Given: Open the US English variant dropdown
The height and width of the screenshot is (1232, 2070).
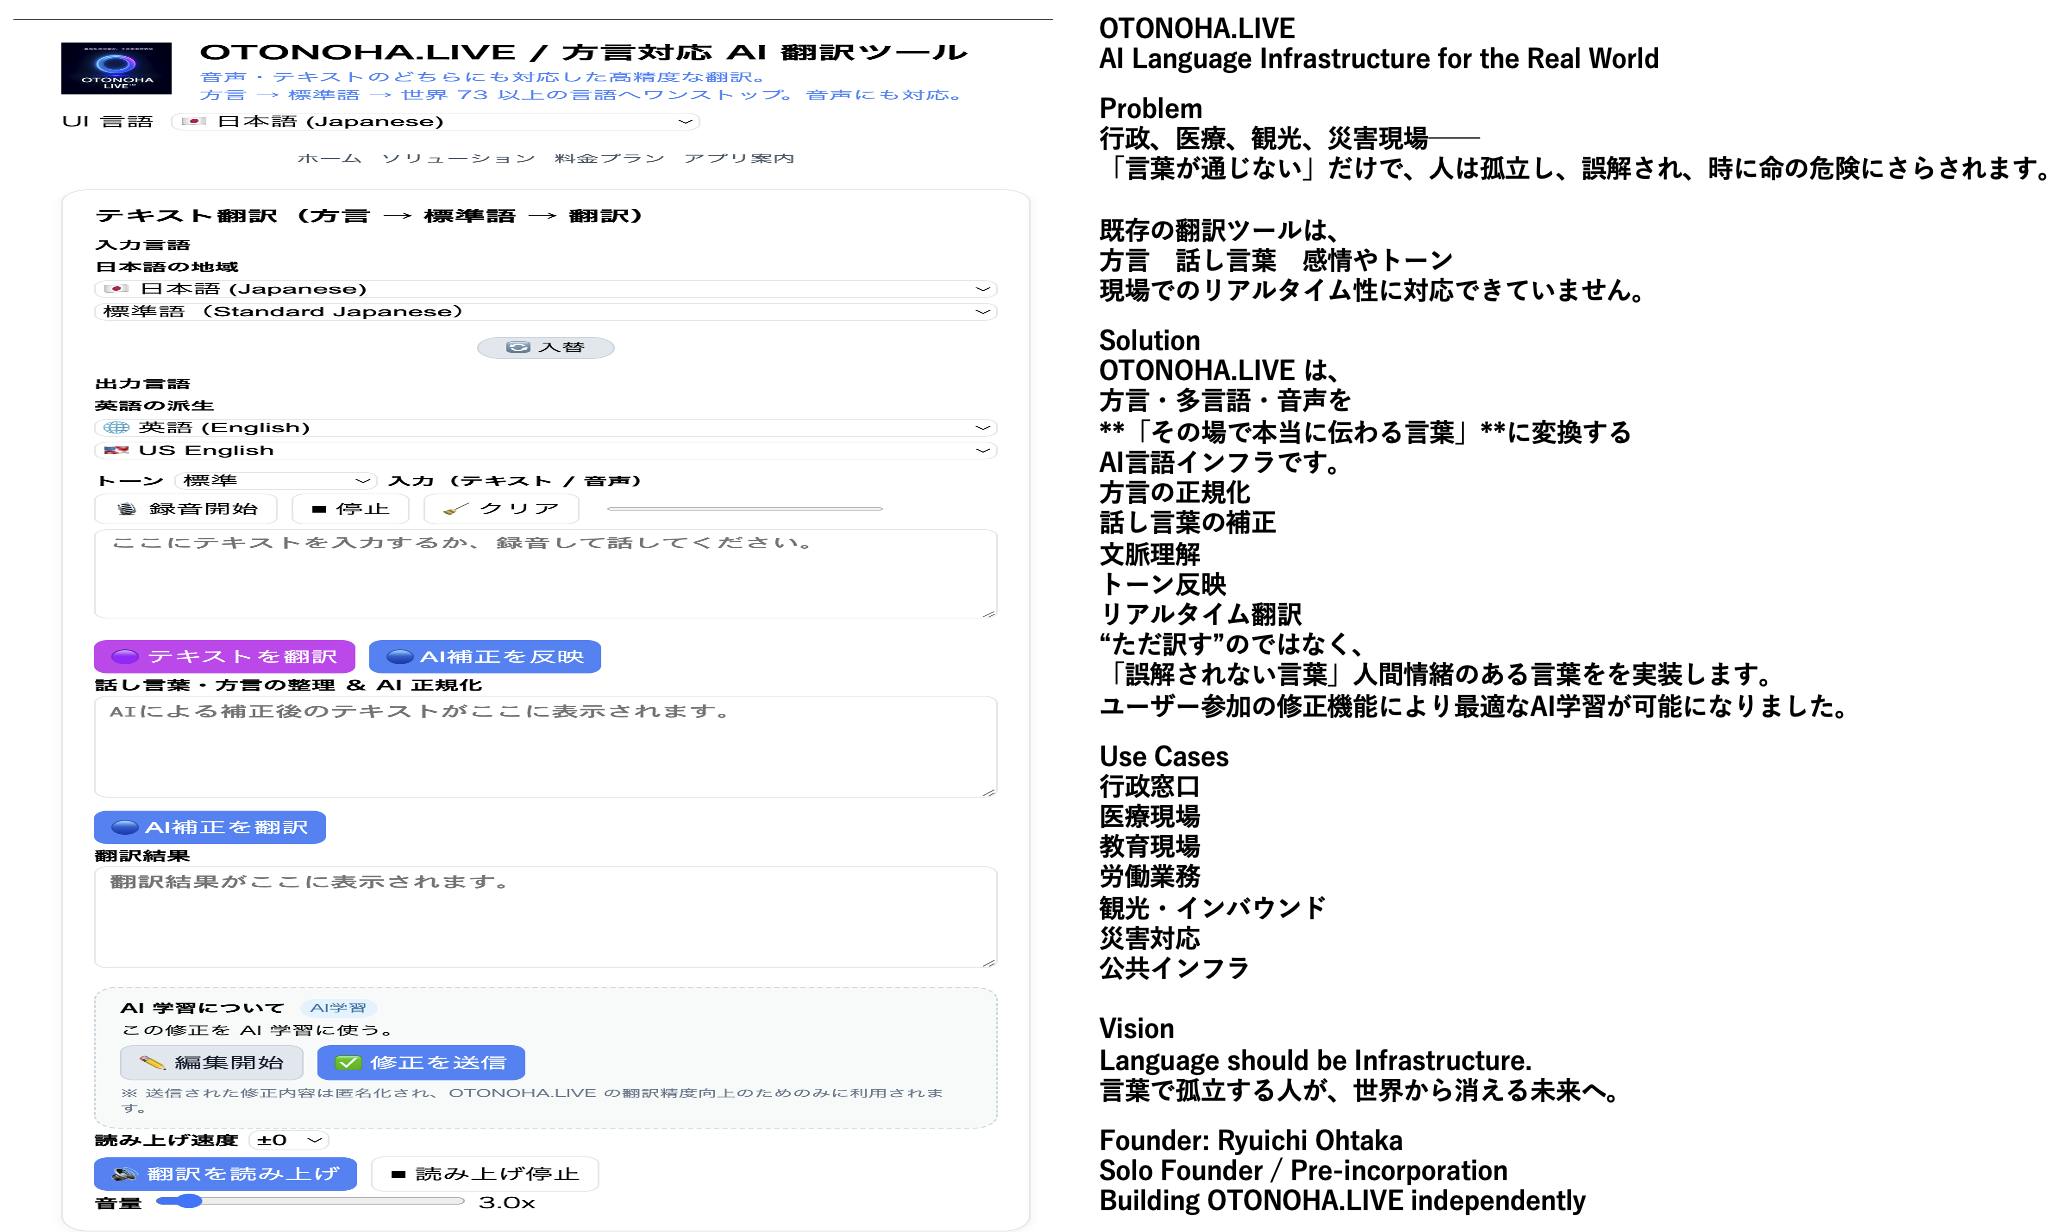Looking at the screenshot, I should click(545, 451).
